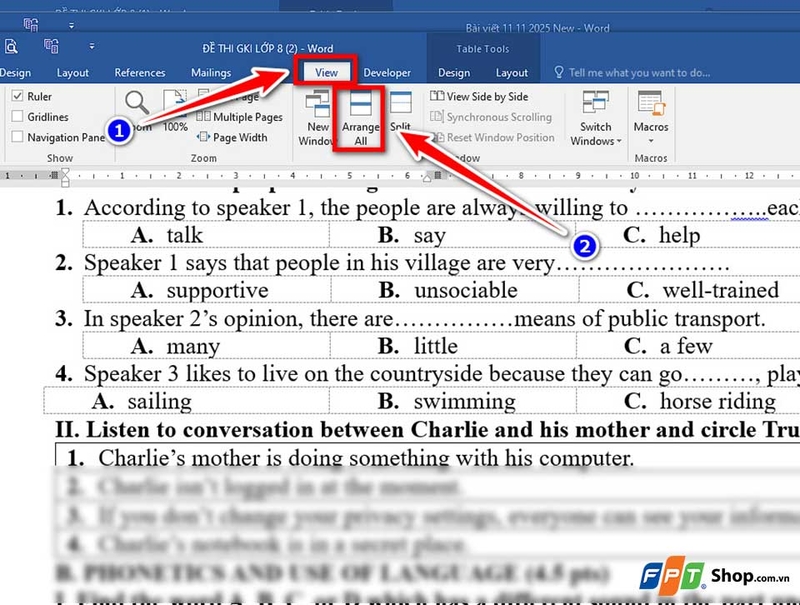Open the Layout tab next to References
This screenshot has height=605, width=800.
pyautogui.click(x=72, y=72)
